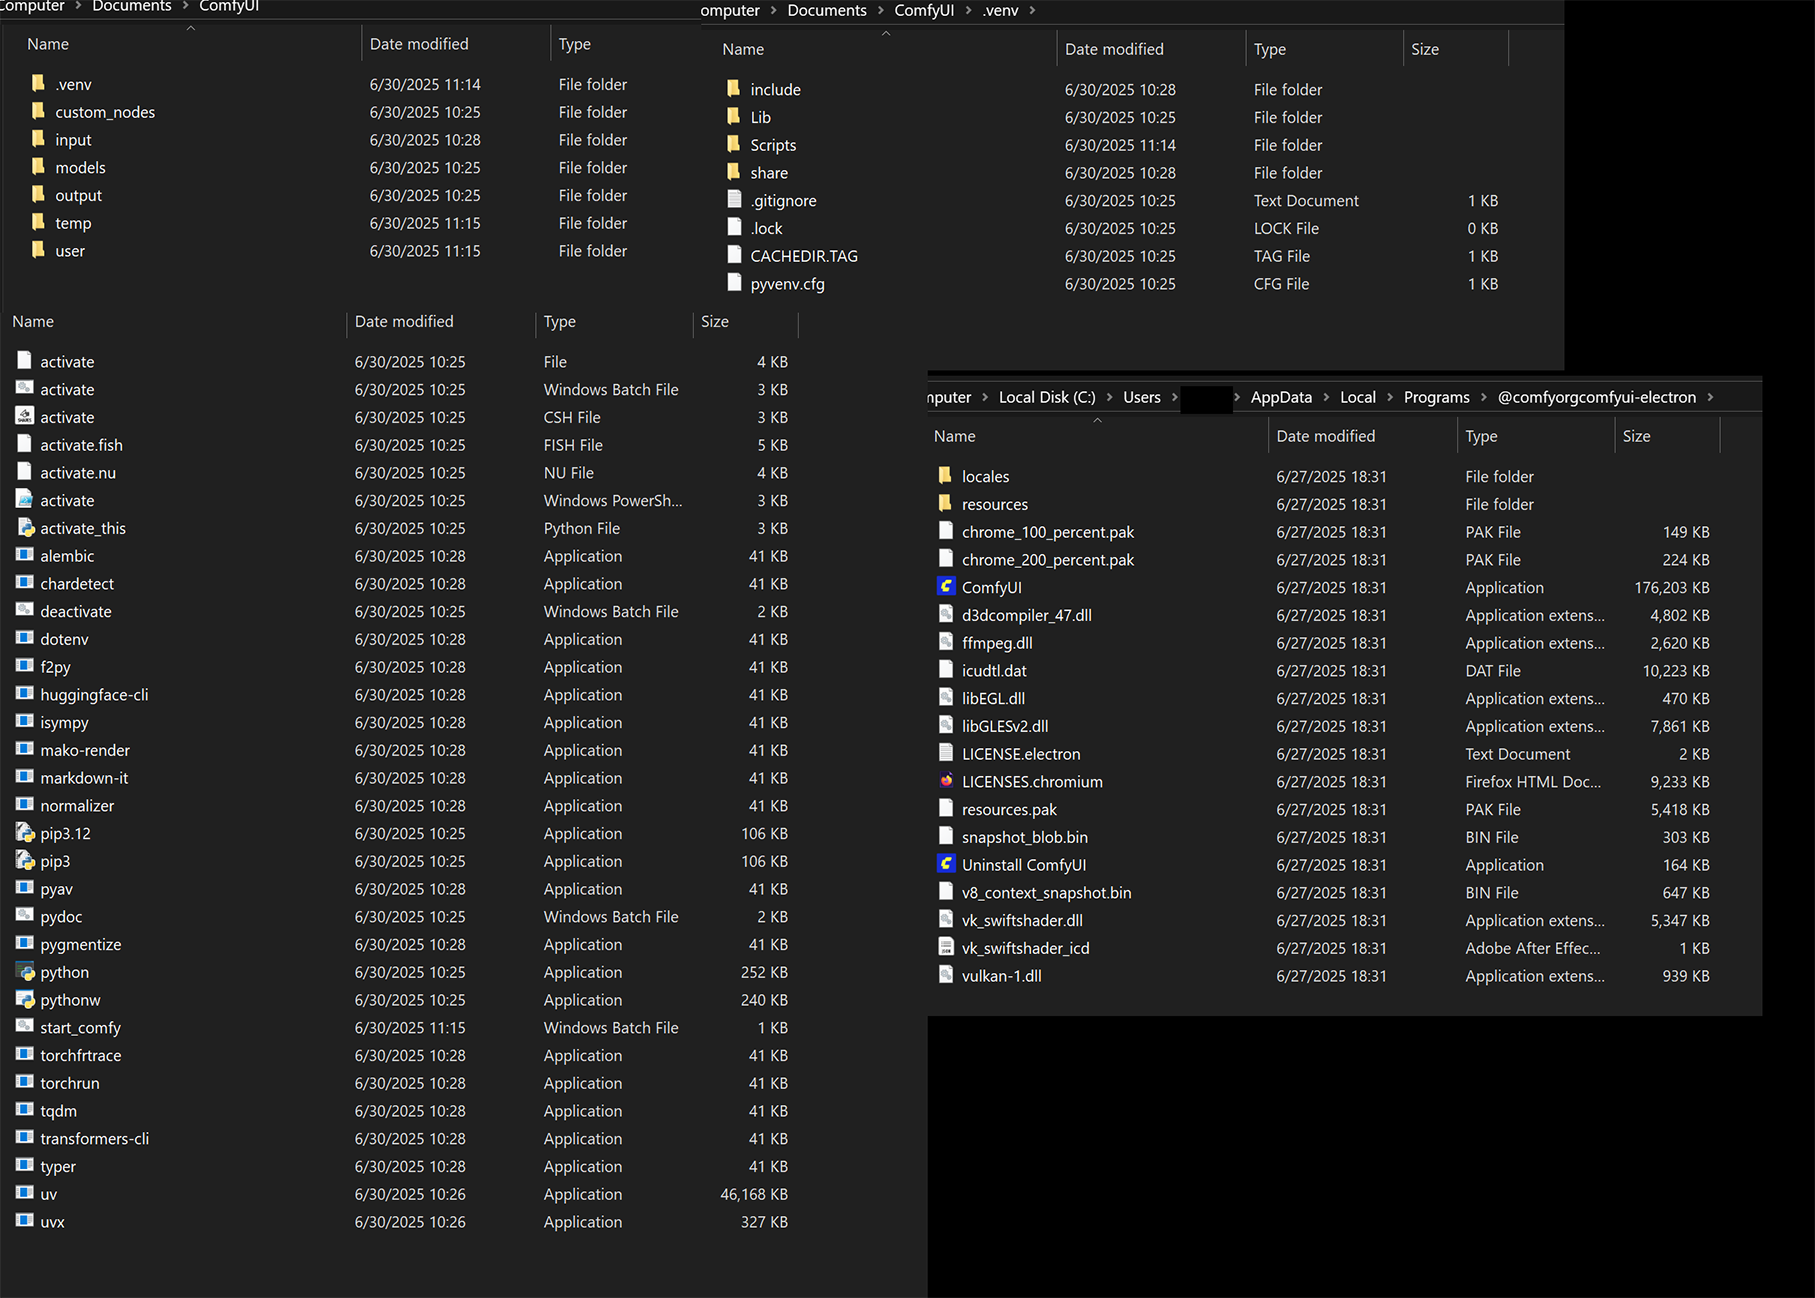Click the vk_swiftshader_icd file icon
This screenshot has height=1298, width=1815.
[x=946, y=947]
